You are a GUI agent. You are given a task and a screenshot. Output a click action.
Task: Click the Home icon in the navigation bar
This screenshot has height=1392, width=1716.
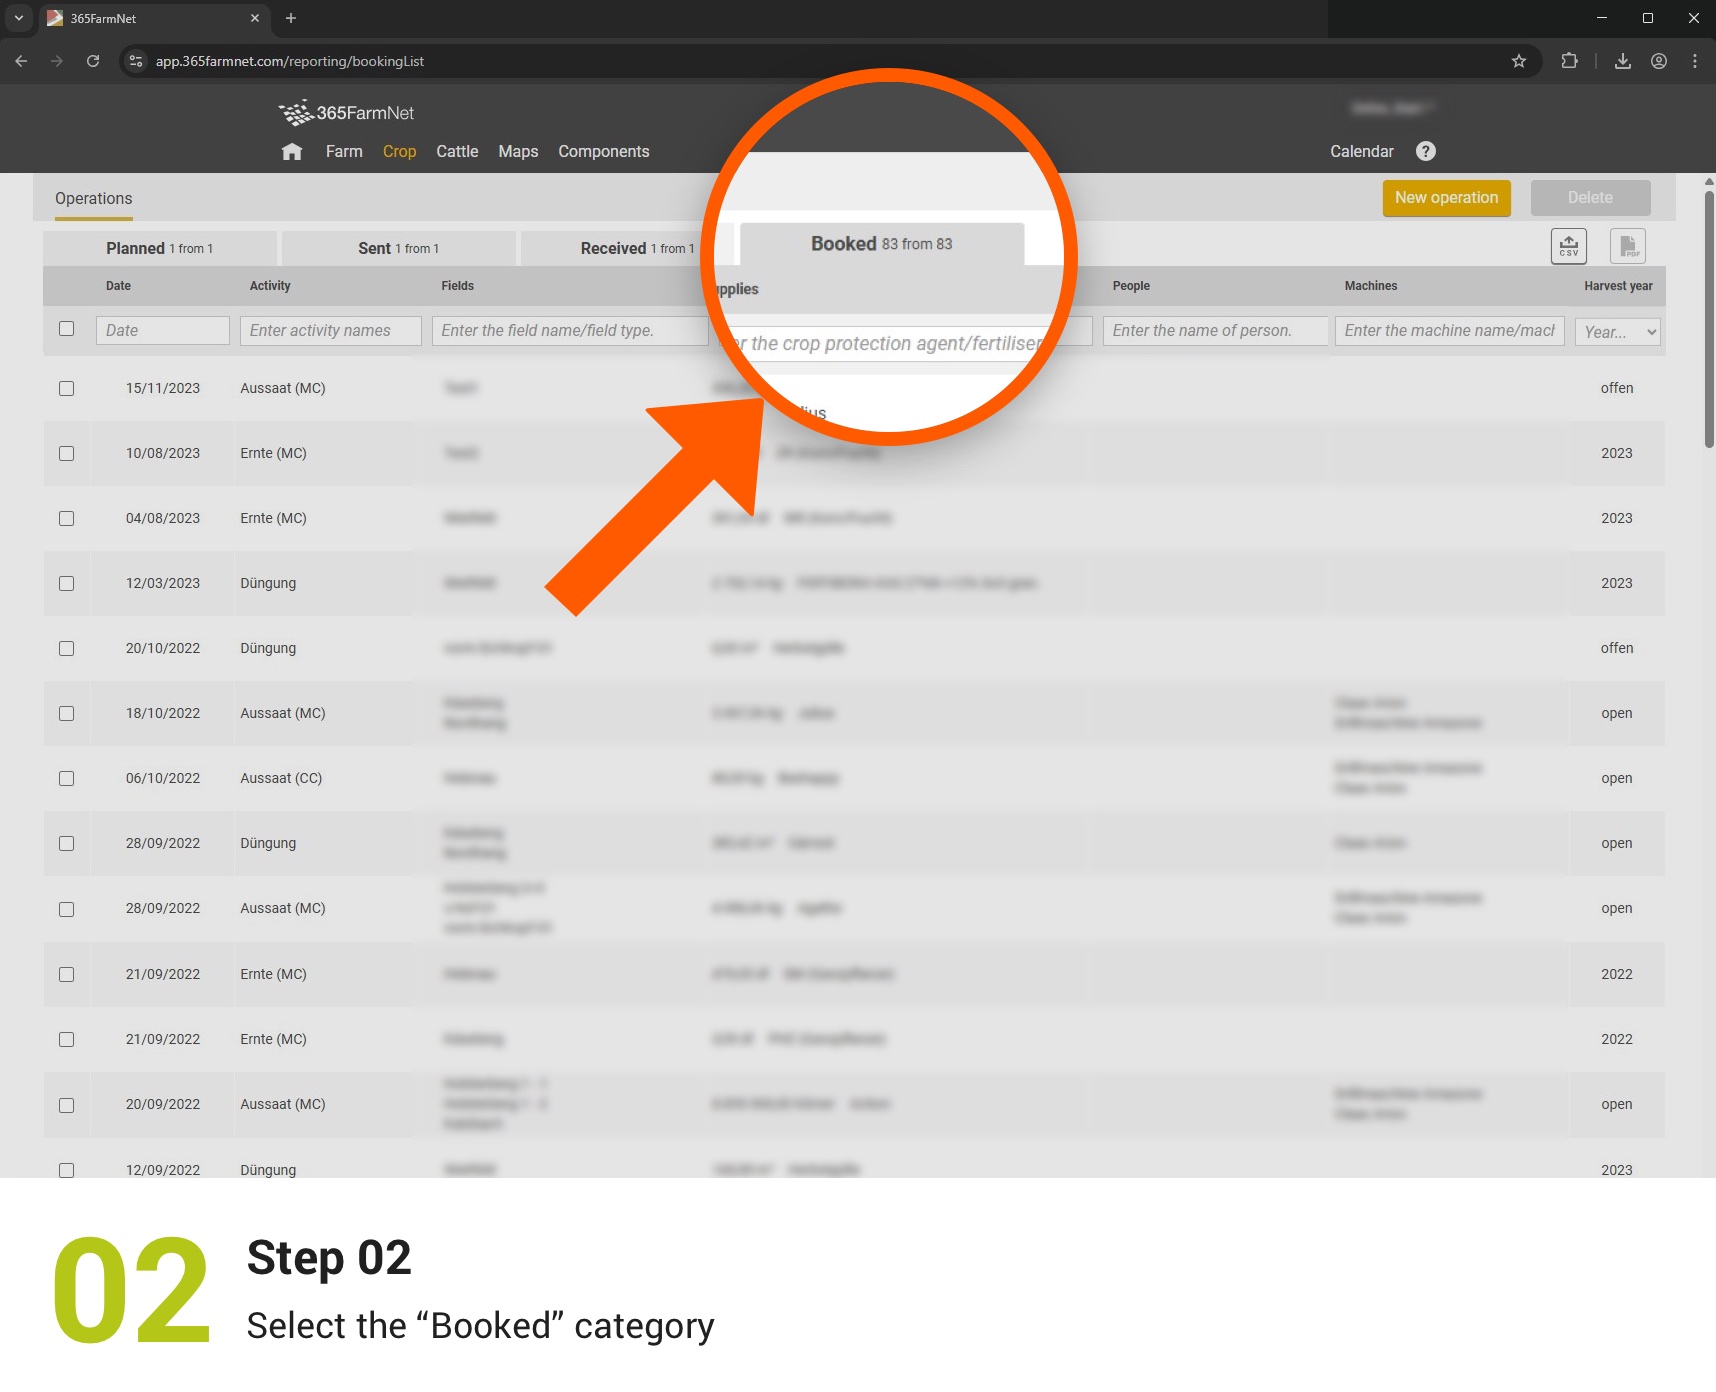pyautogui.click(x=292, y=151)
